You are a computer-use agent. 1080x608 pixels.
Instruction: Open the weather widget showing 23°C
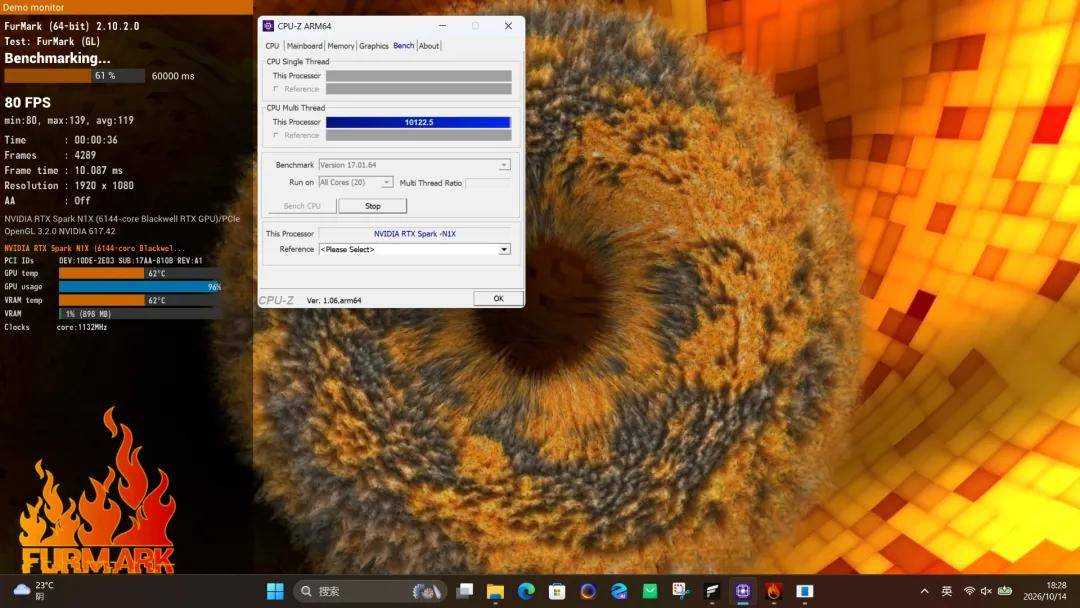(33, 591)
